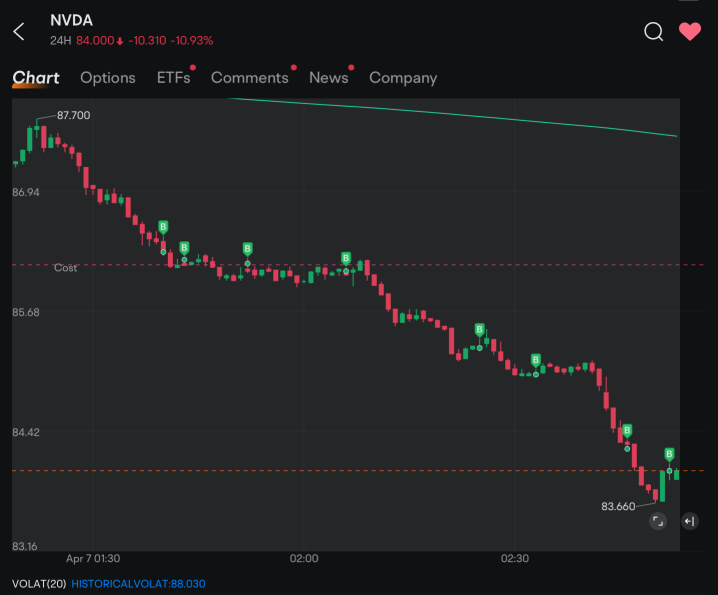The image size is (718, 595).
Task: Switch to the News tab
Action: pos(329,78)
